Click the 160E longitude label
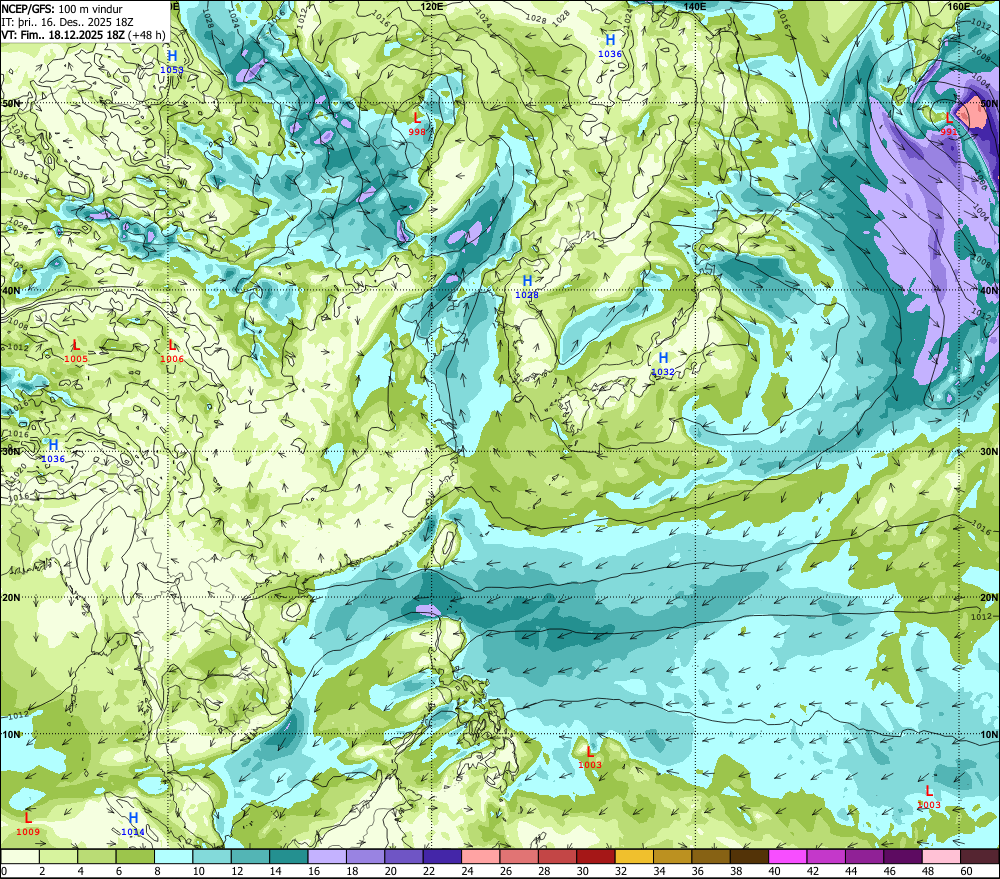The image size is (1000, 879). coord(959,6)
